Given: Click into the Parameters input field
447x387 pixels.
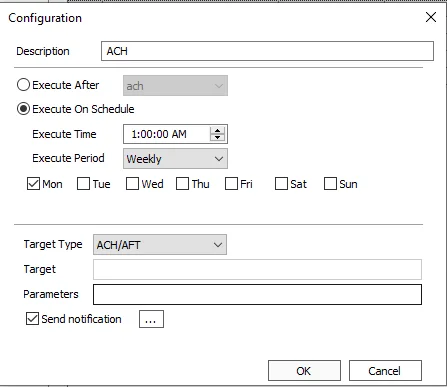Looking at the screenshot, I should [257, 294].
